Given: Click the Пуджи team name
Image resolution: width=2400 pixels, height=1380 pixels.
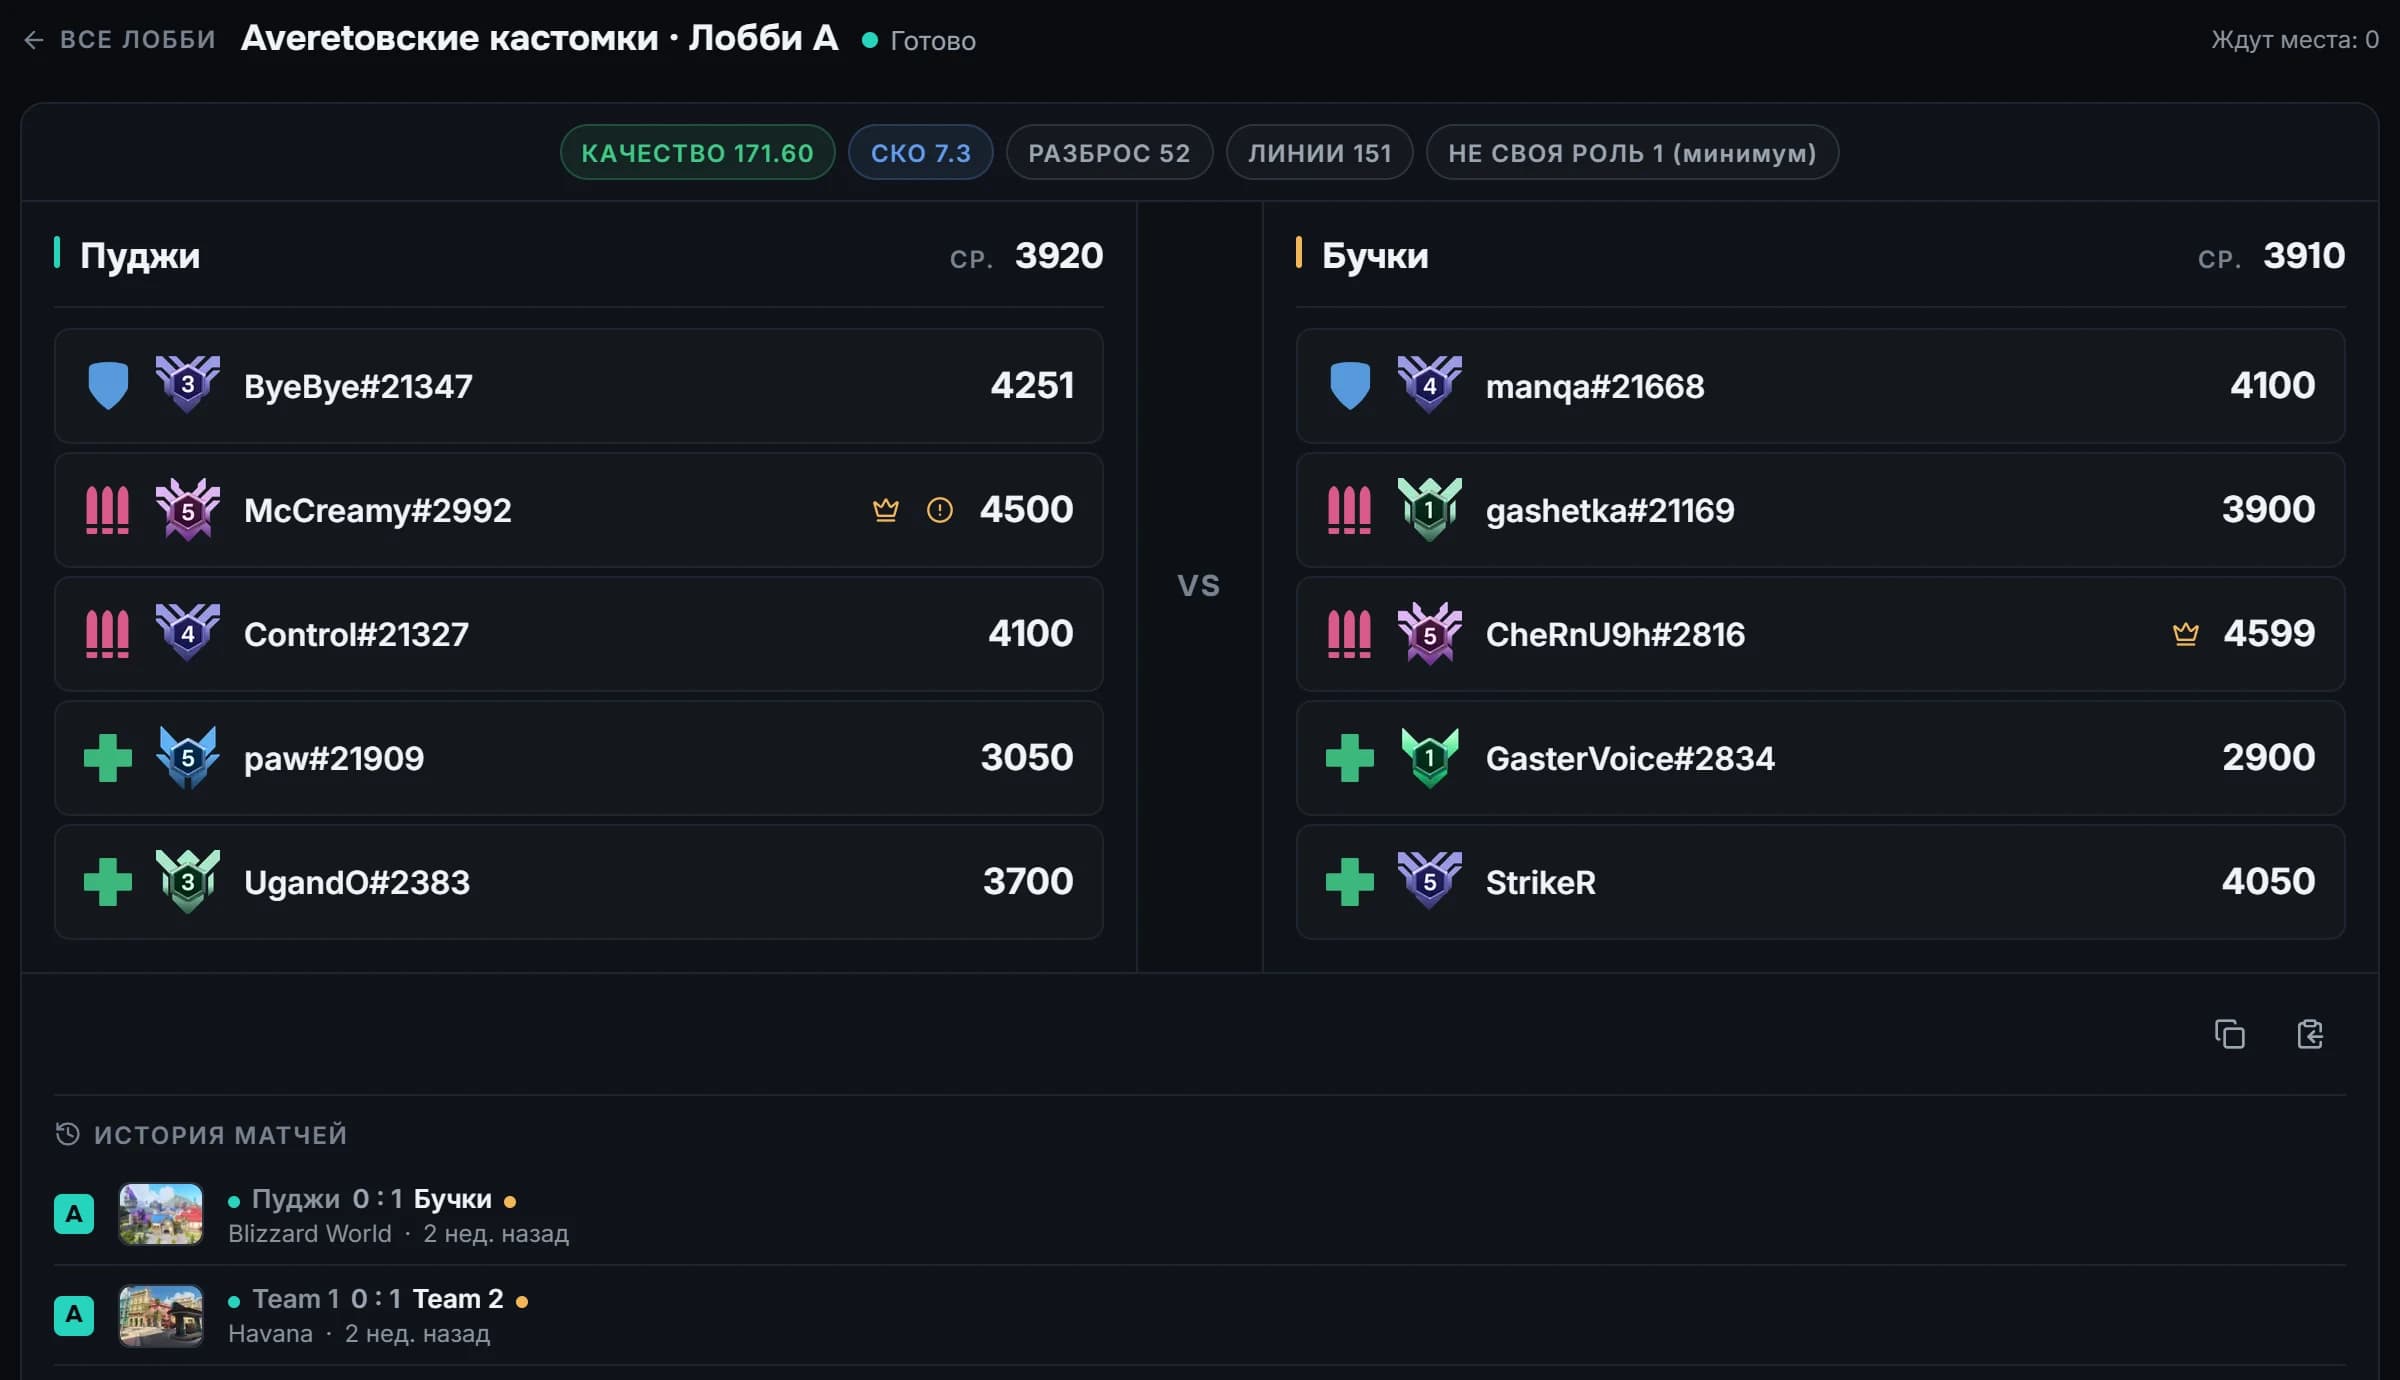Looking at the screenshot, I should pyautogui.click(x=140, y=256).
